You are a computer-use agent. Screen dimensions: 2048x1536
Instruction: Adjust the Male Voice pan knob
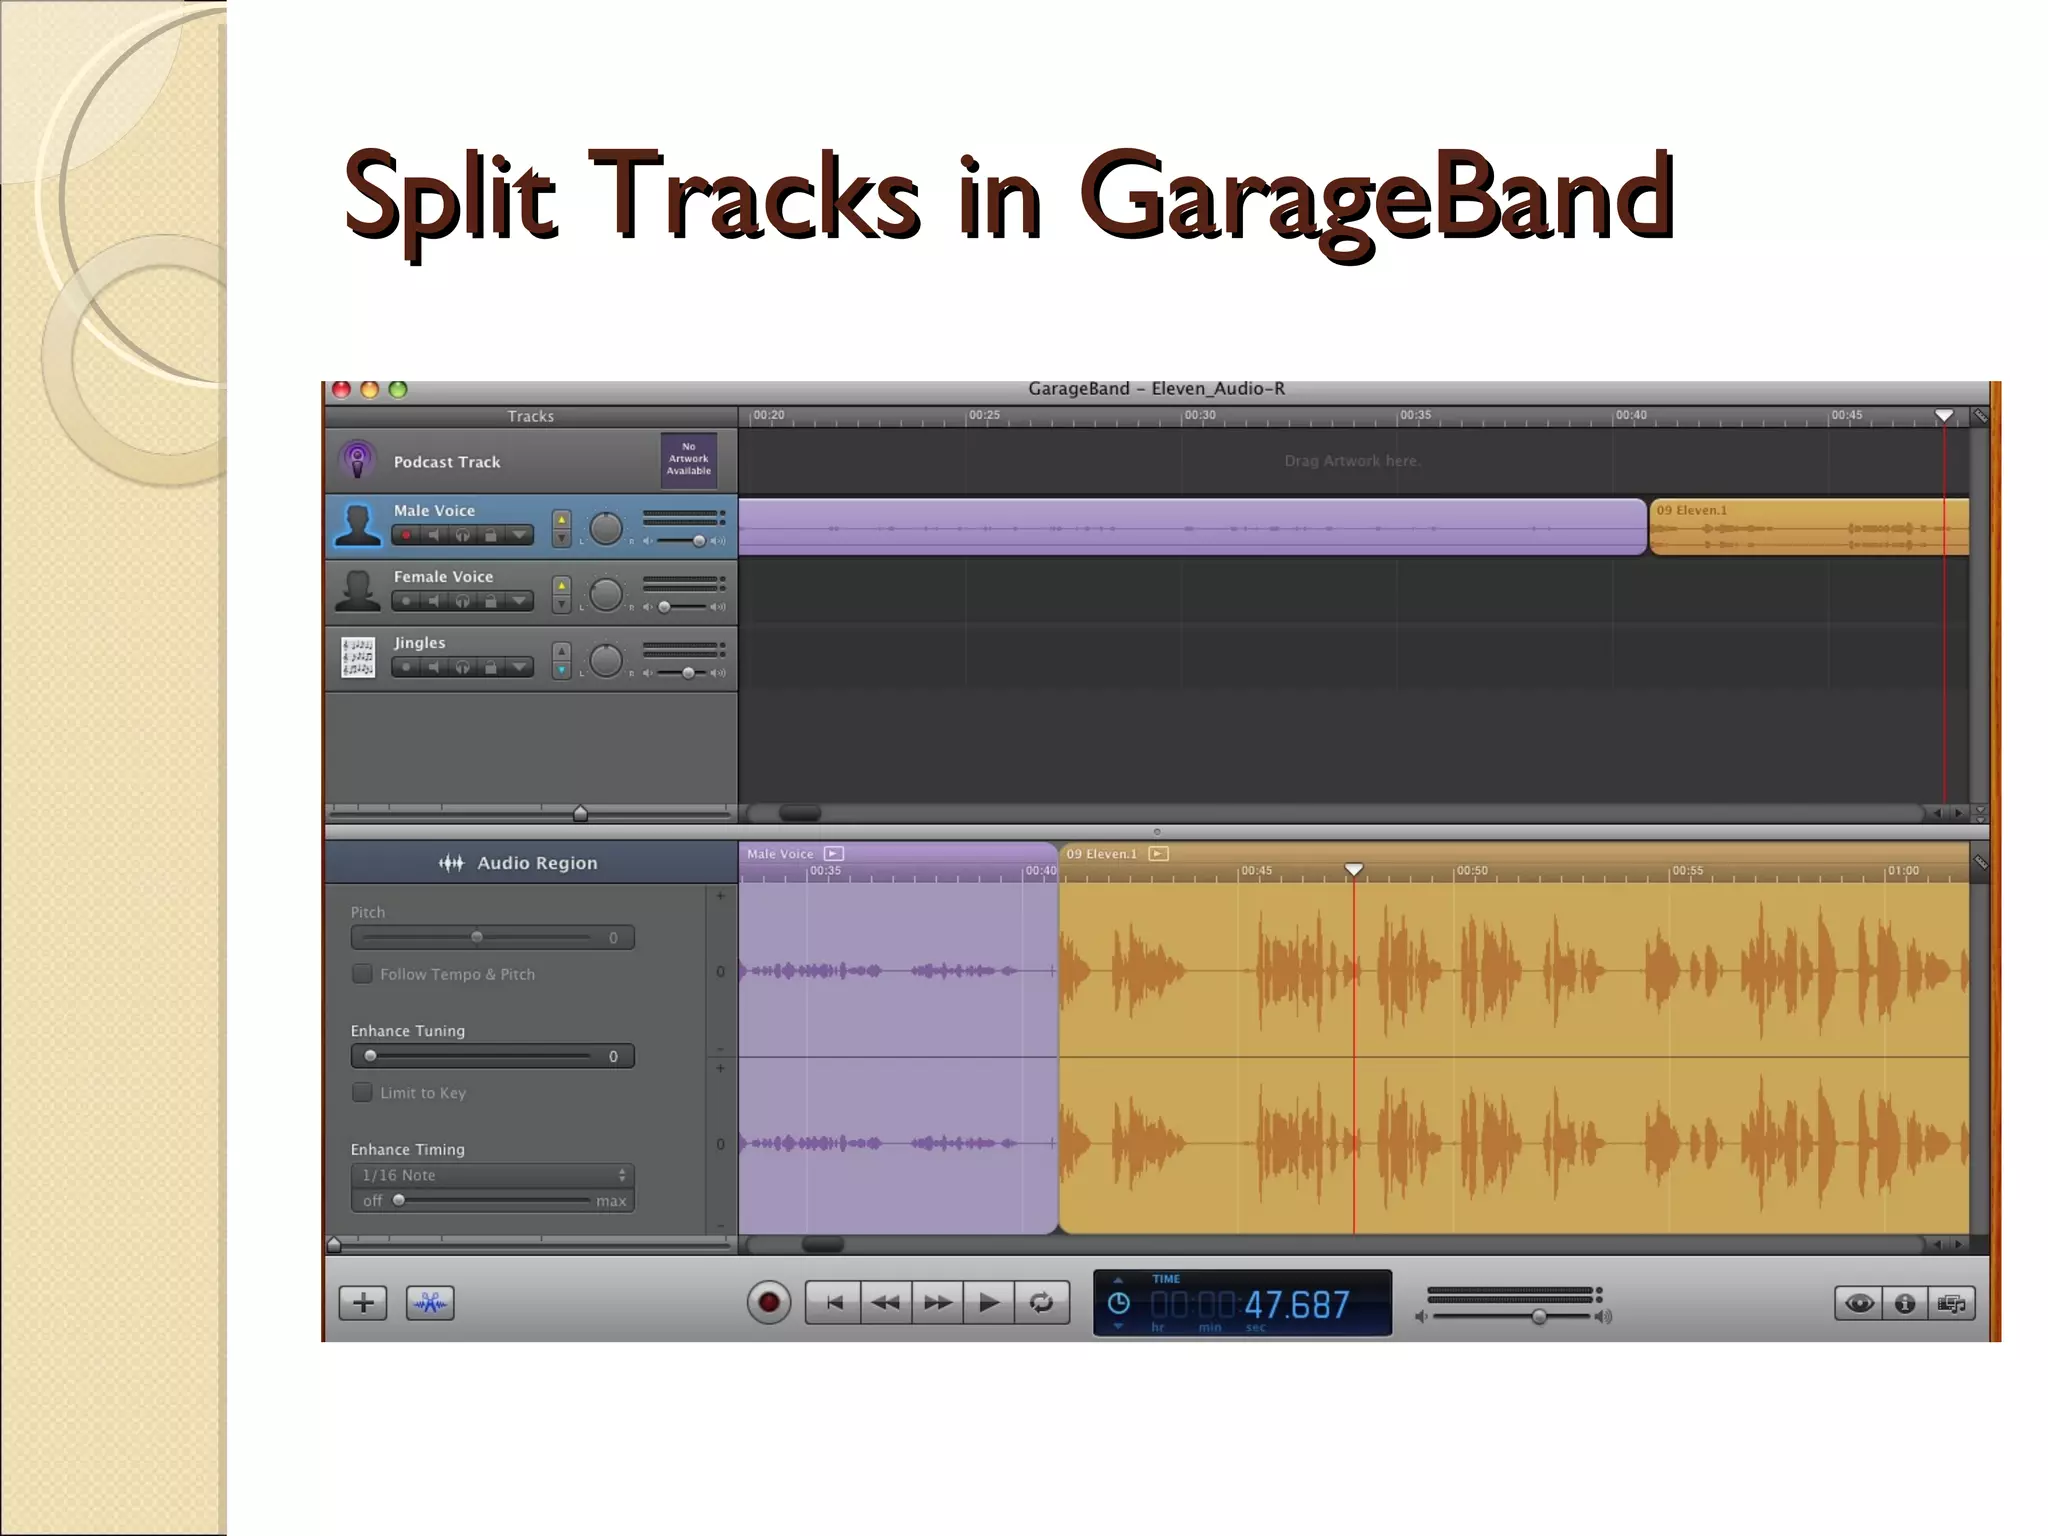(606, 528)
